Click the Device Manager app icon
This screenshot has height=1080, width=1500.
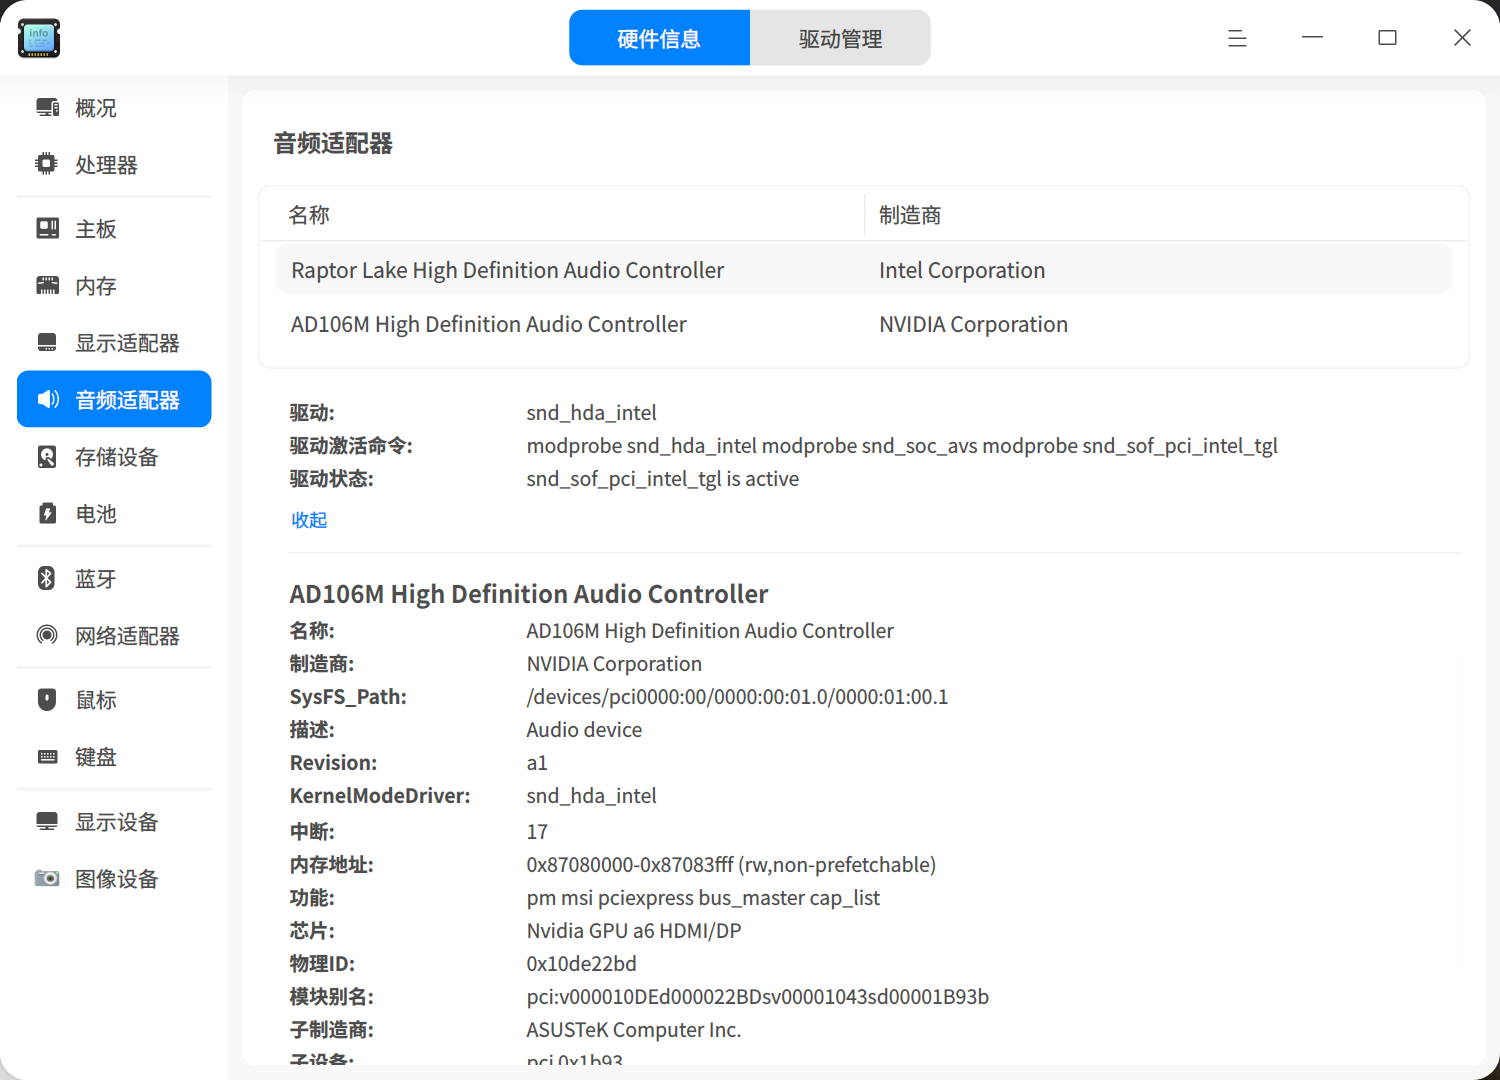click(39, 38)
